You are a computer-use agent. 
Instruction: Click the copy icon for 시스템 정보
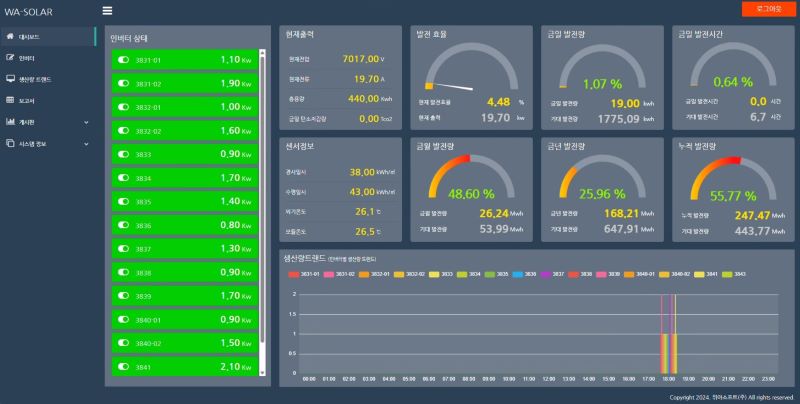tap(10, 144)
